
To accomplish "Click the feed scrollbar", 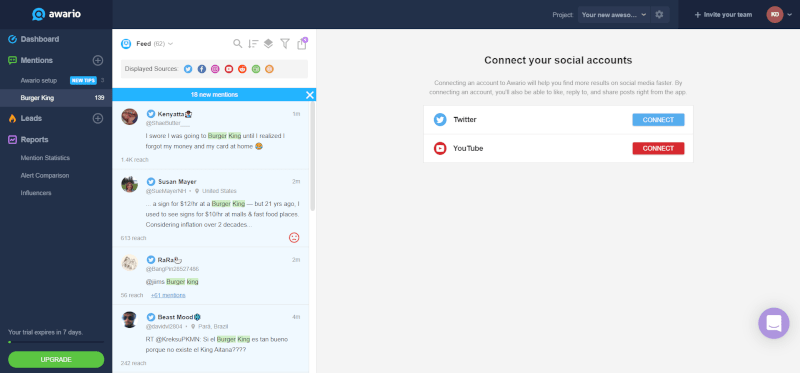I will tap(313, 156).
